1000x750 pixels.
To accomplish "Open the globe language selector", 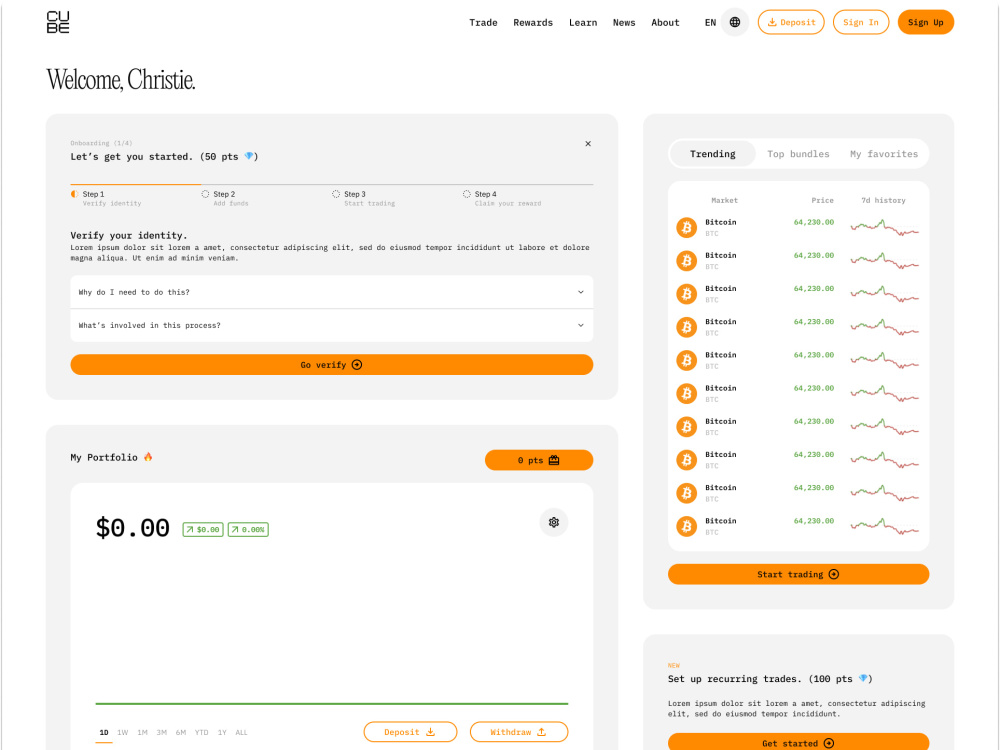I will [x=735, y=22].
